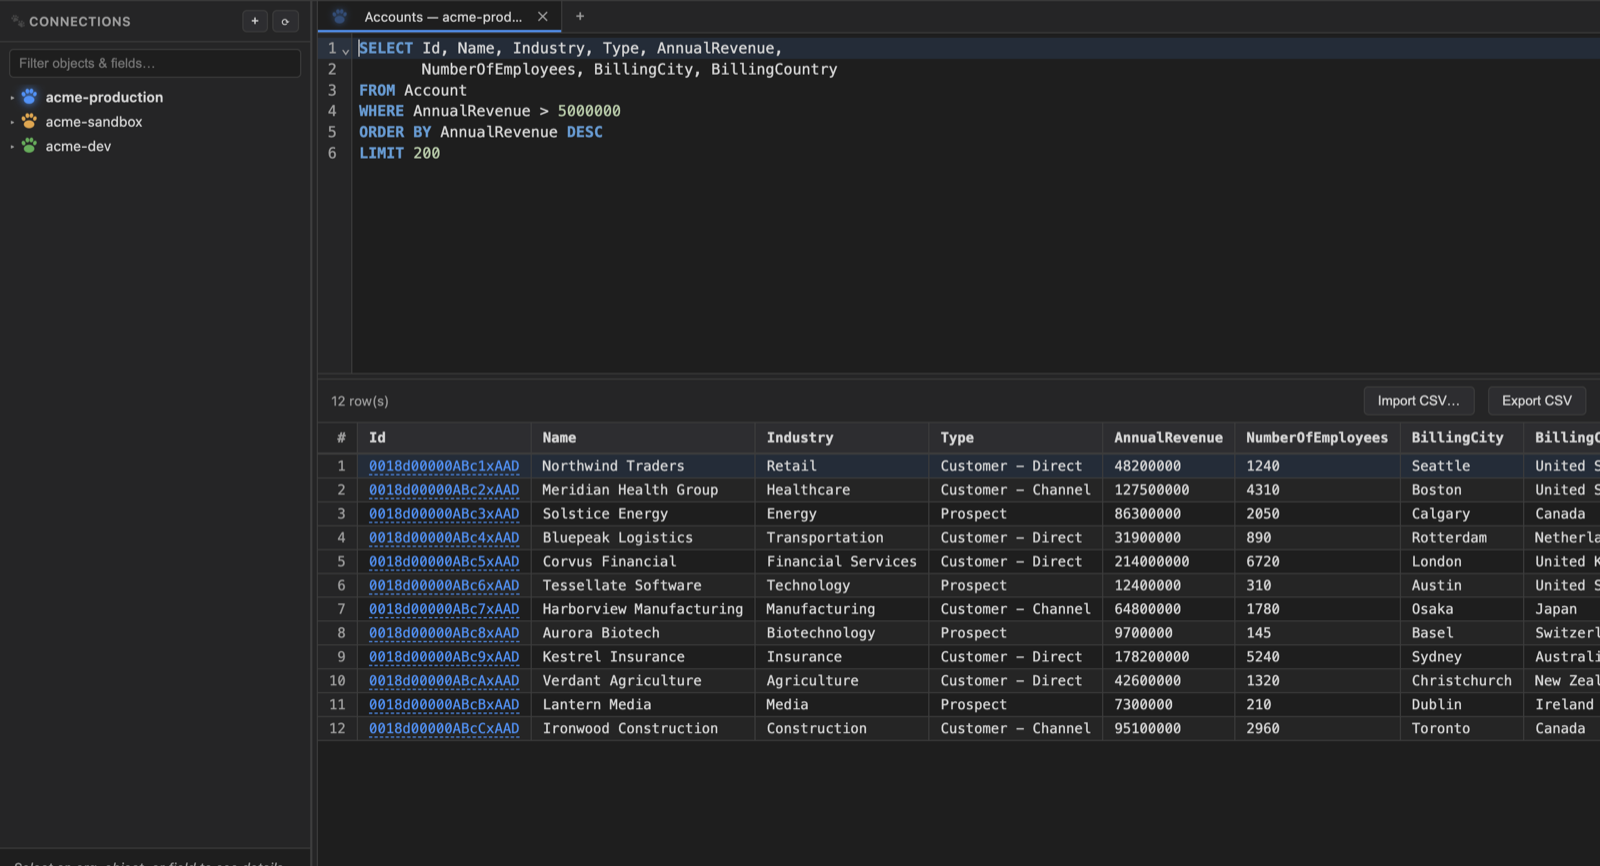Close the Accounts — acme-prod tab

pyautogui.click(x=542, y=16)
